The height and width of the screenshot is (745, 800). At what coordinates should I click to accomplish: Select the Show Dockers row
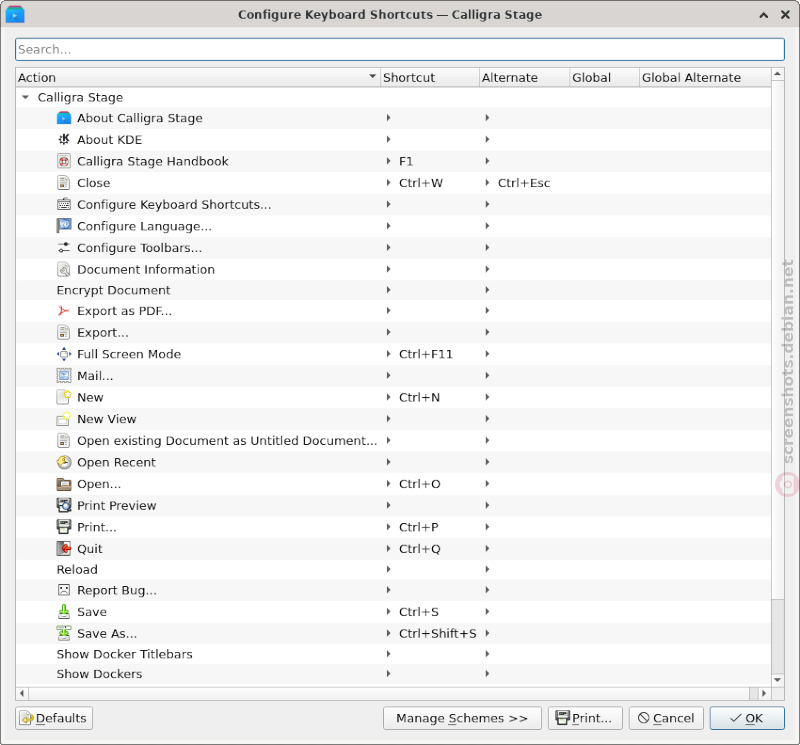coord(393,674)
